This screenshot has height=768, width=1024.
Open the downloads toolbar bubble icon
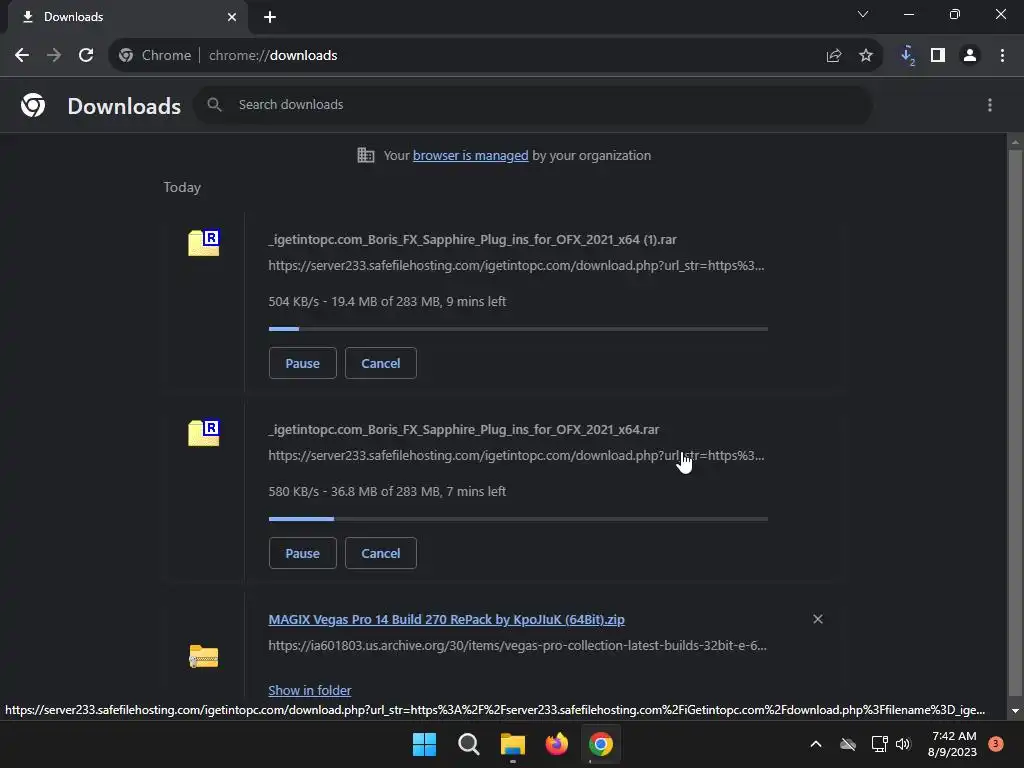(x=907, y=56)
